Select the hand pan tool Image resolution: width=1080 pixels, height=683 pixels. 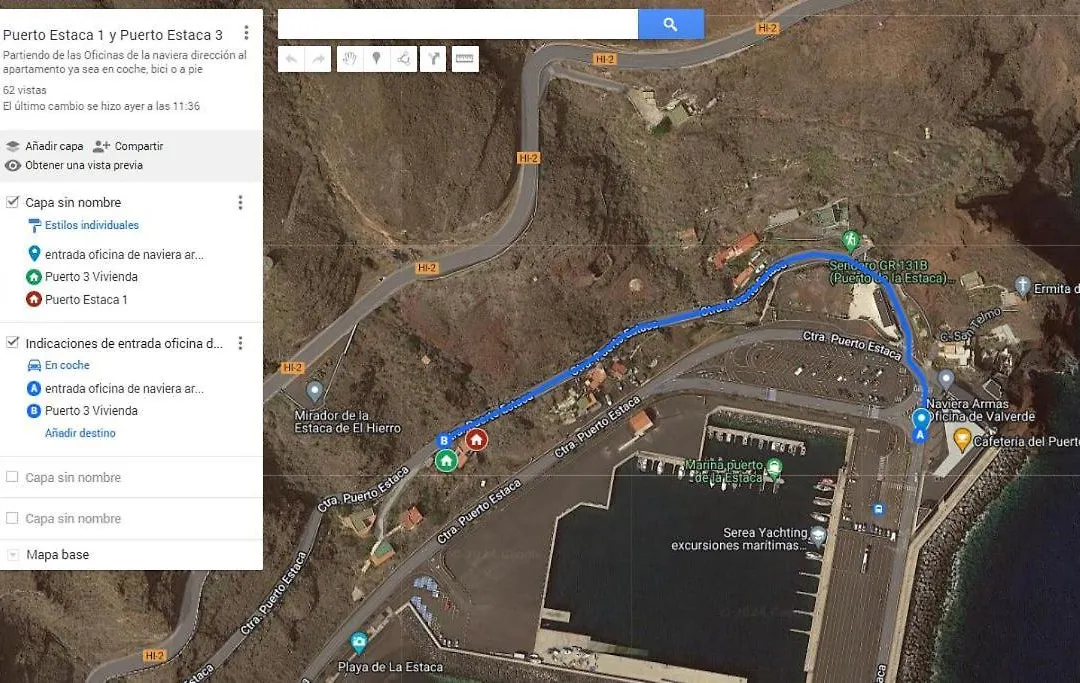(350, 59)
